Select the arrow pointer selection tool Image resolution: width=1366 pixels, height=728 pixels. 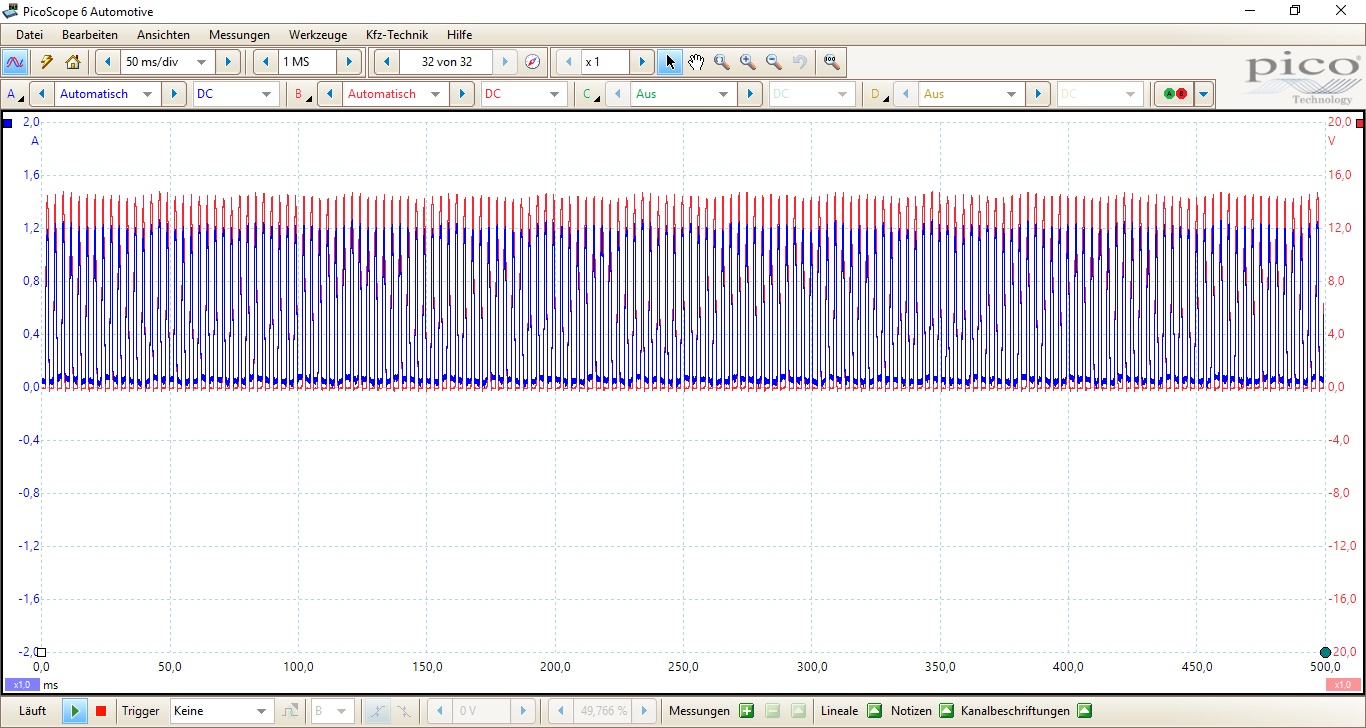pos(670,62)
